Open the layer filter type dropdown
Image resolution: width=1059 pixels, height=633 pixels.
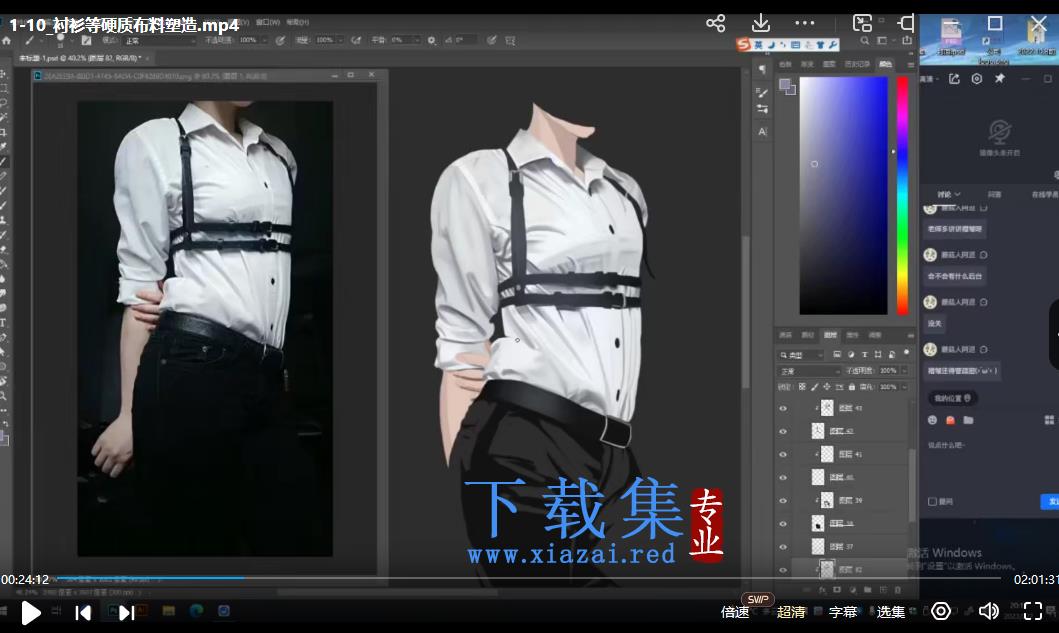click(802, 355)
